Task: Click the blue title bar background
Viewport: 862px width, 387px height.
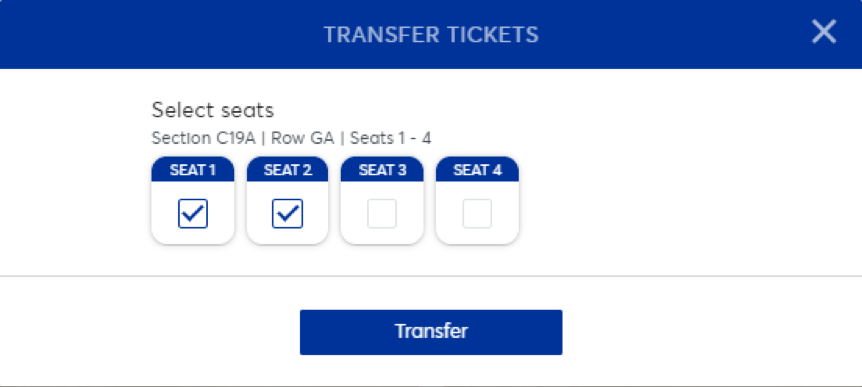Action: click(x=165, y=34)
